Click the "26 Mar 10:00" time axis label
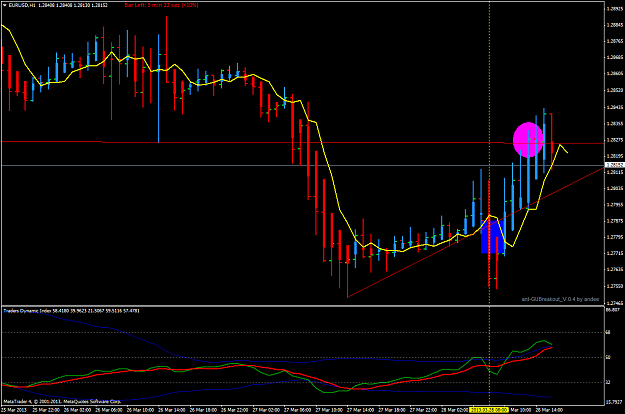Viewport: 625px width, 414px height. coord(141,410)
